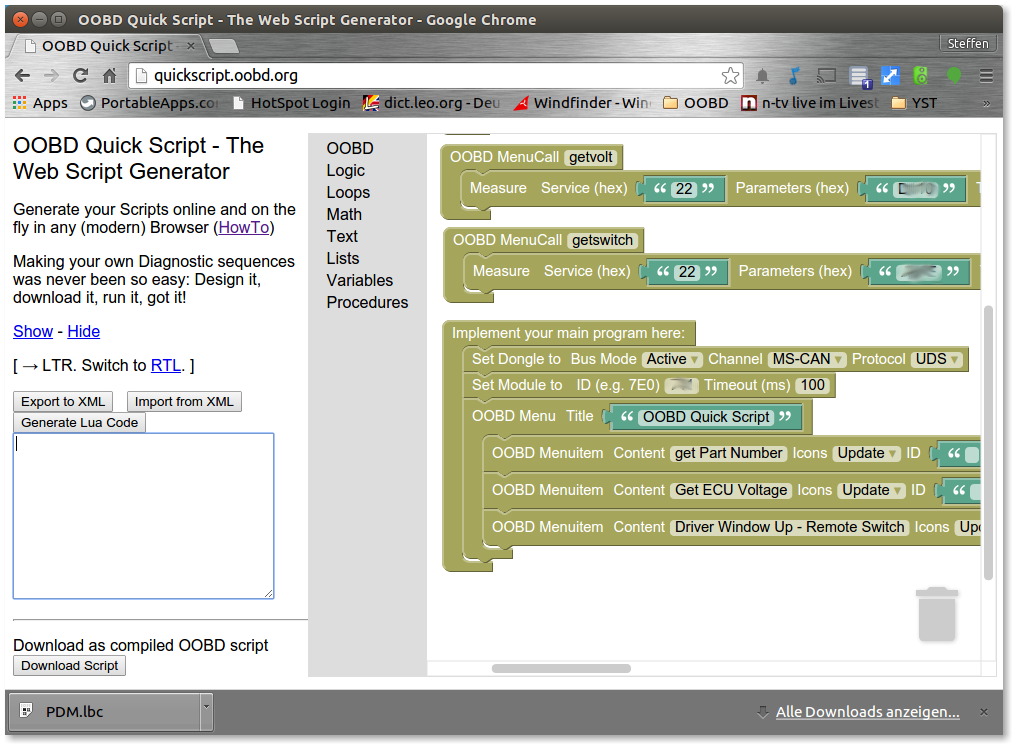Screen dimensions: 1012x744
Task: Click the Show link
Action: (33, 332)
